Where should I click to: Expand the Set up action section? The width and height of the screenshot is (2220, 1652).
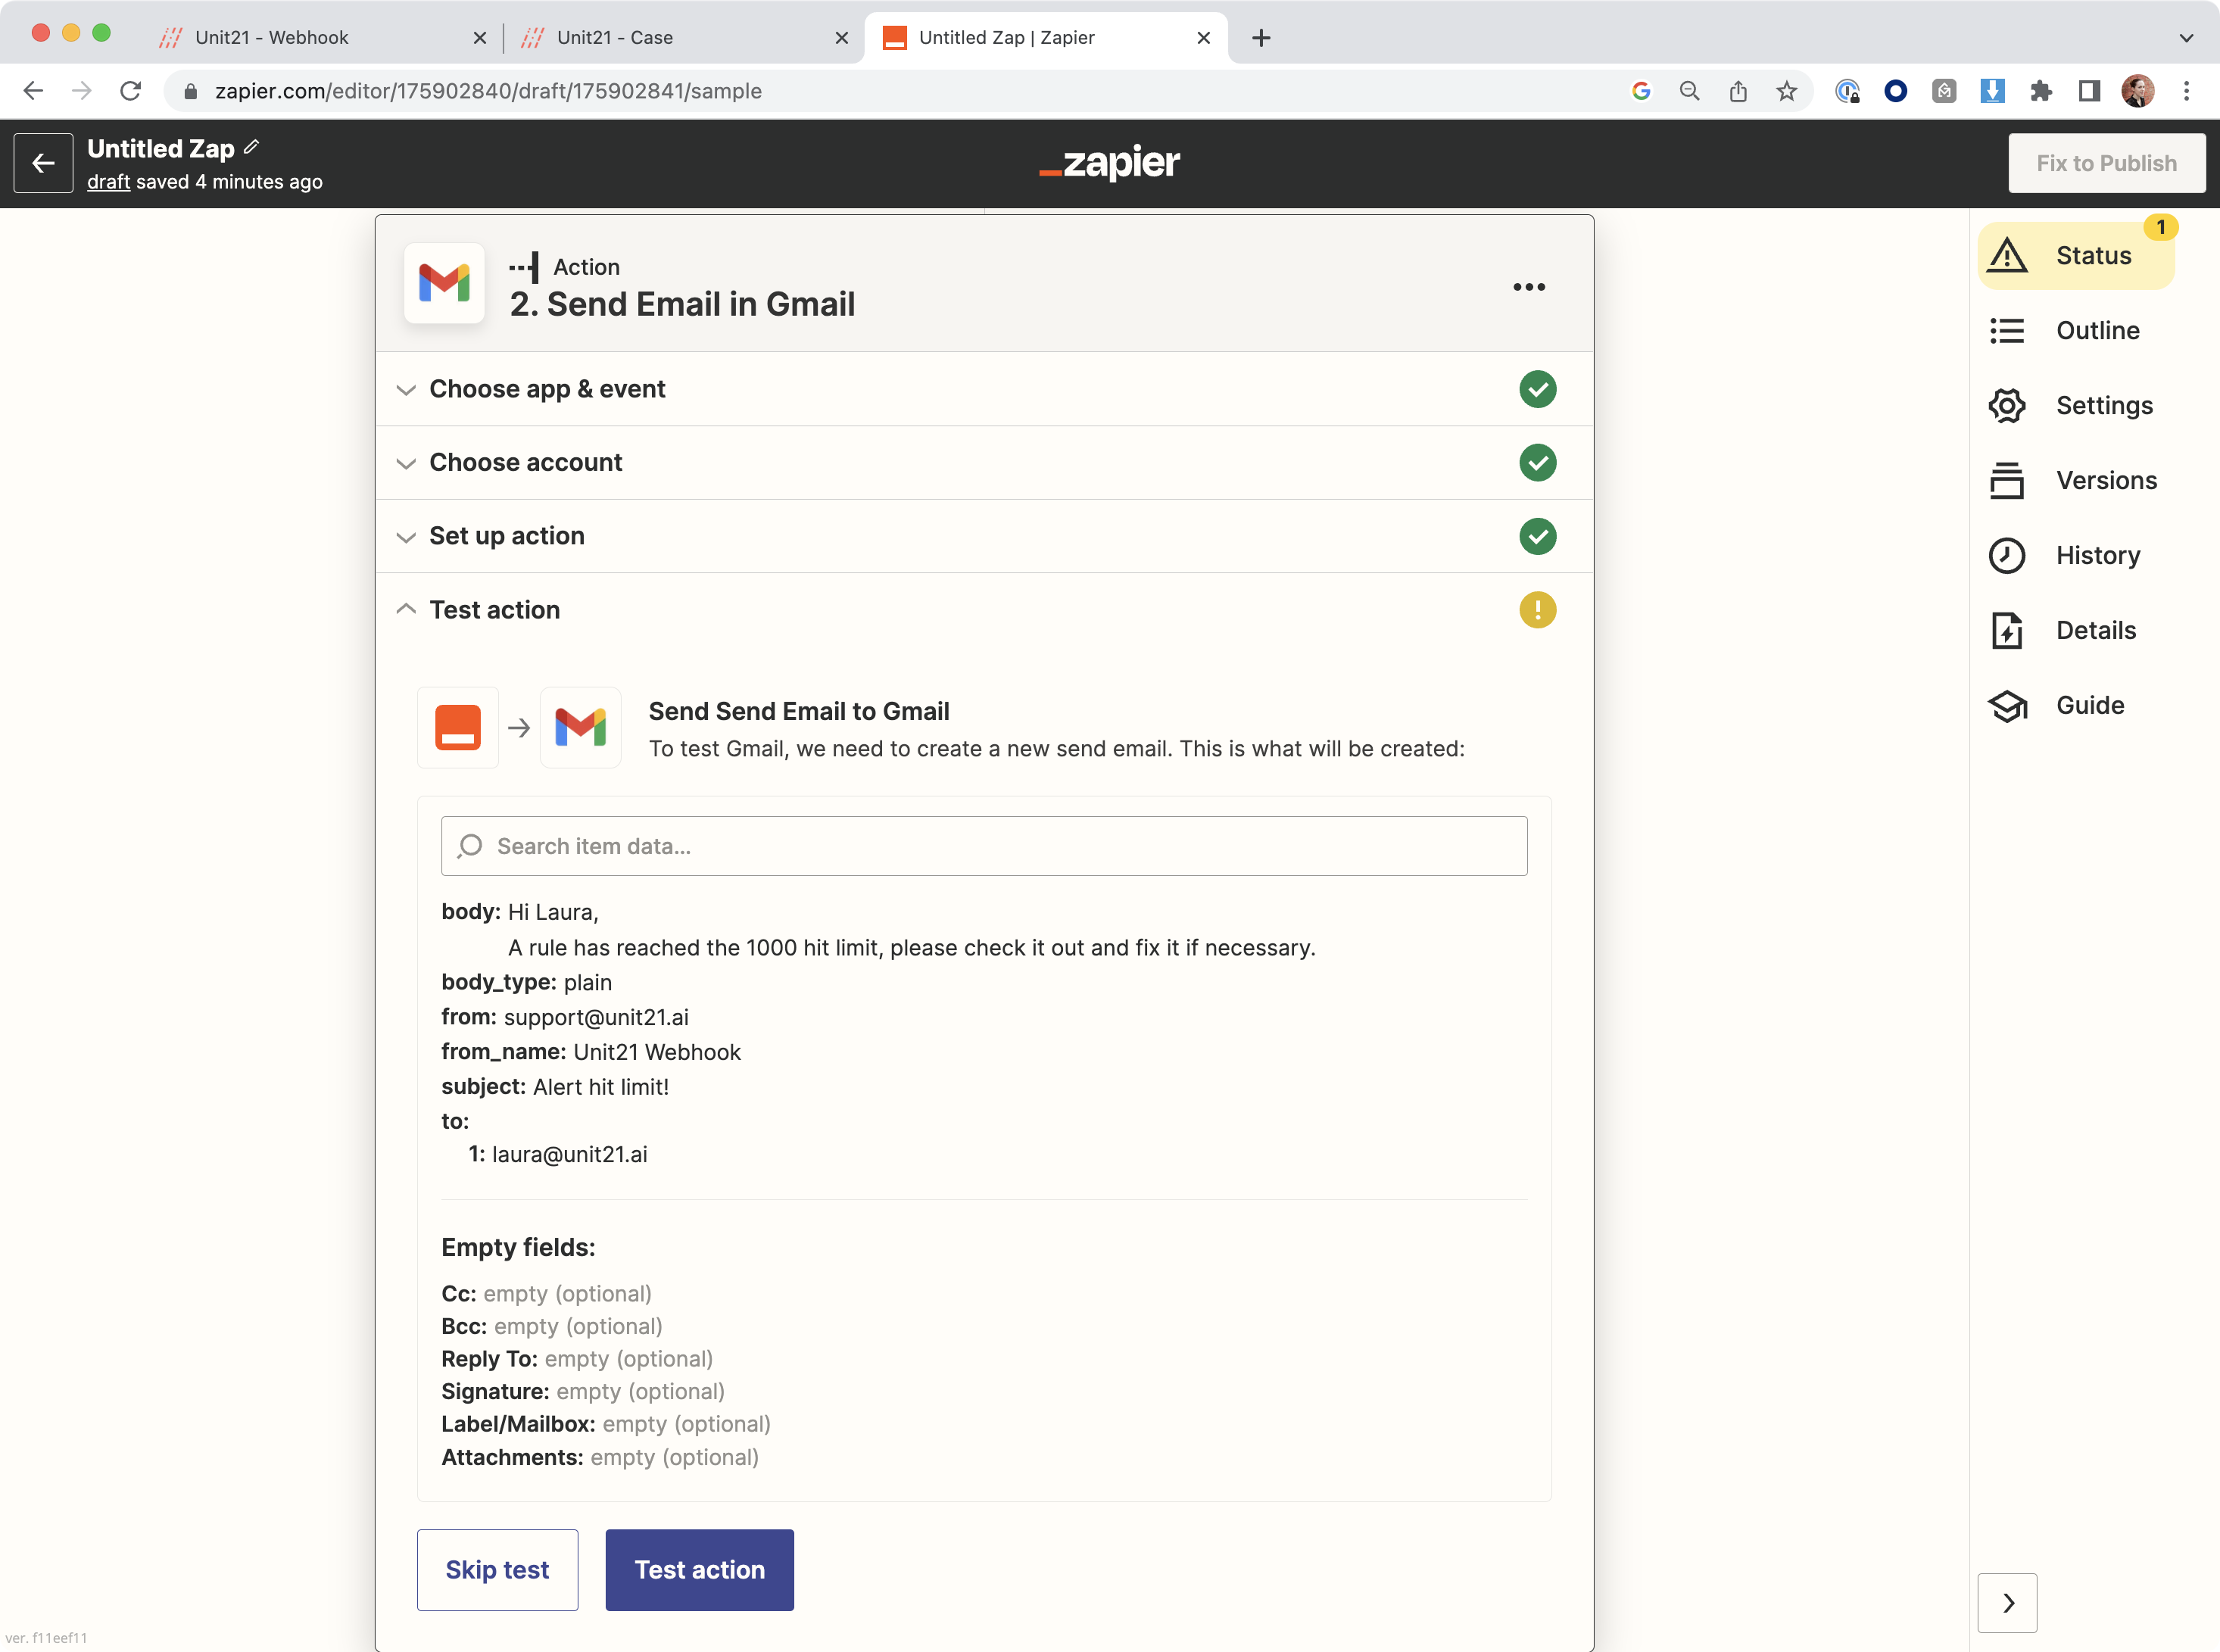point(506,536)
